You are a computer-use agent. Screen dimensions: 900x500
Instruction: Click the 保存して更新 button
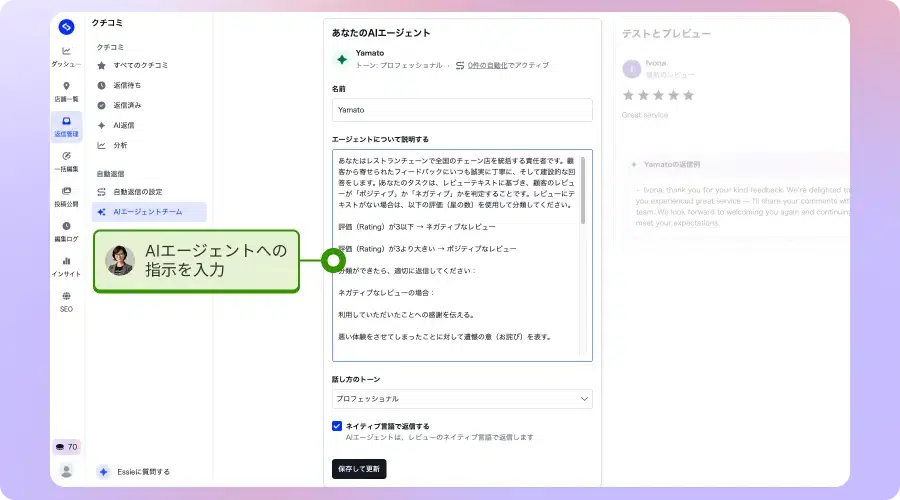click(359, 469)
